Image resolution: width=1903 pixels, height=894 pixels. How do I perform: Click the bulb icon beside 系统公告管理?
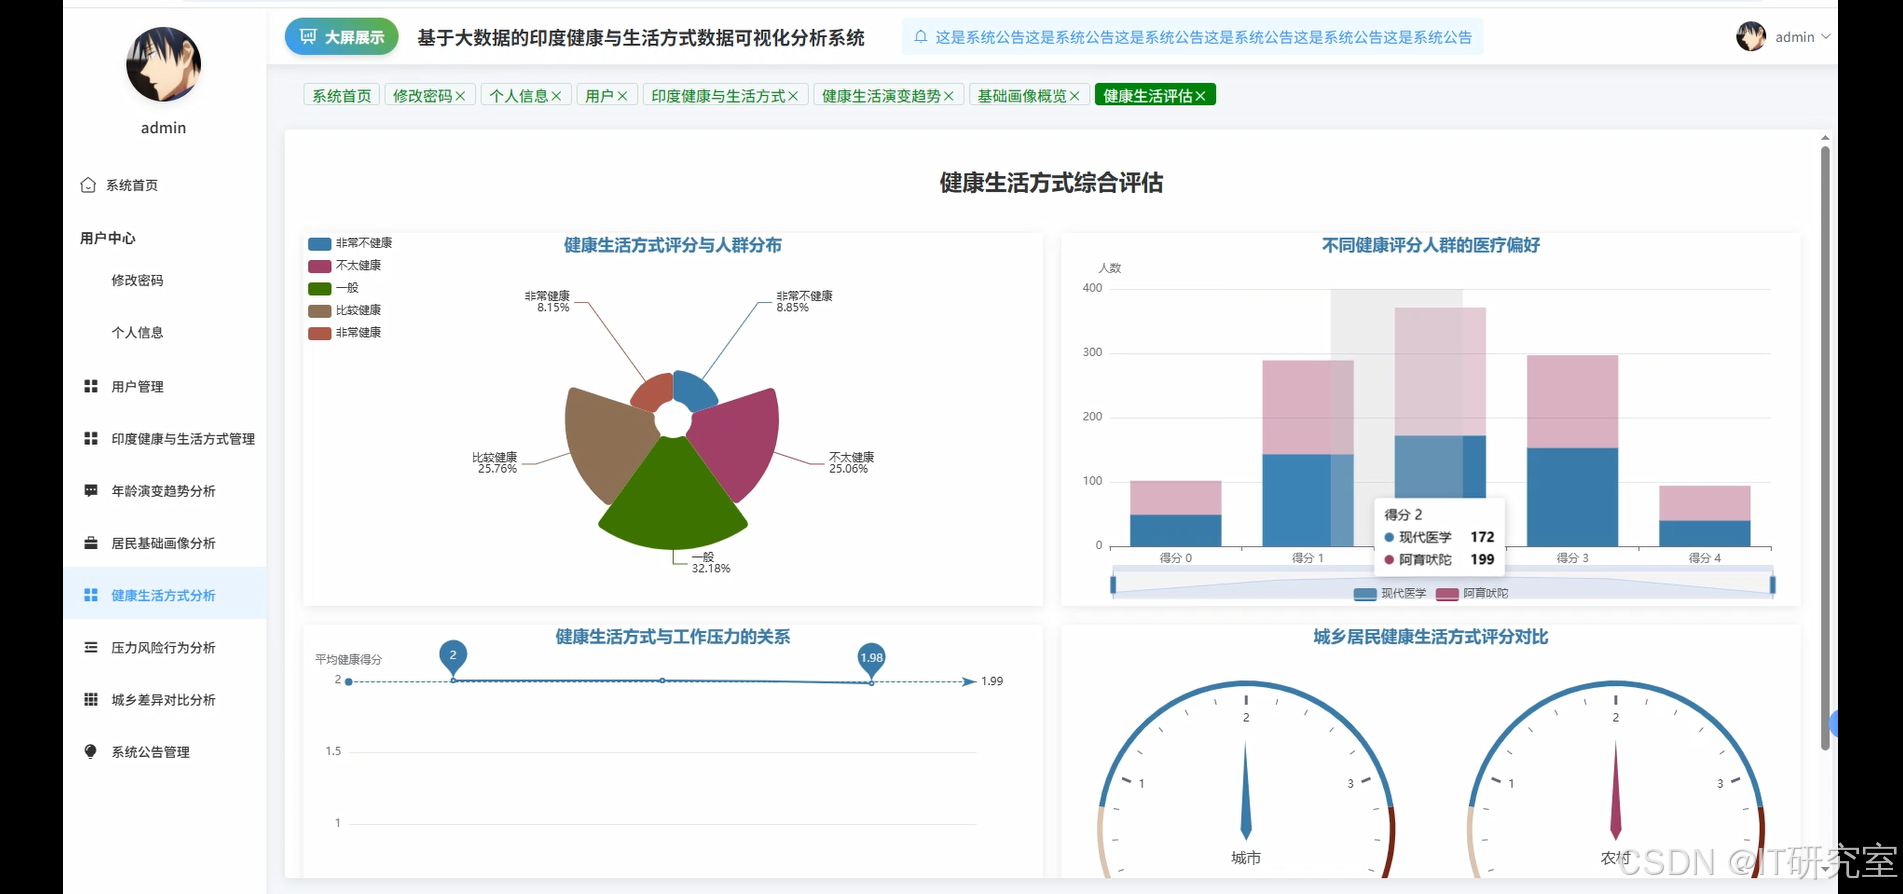(x=91, y=751)
